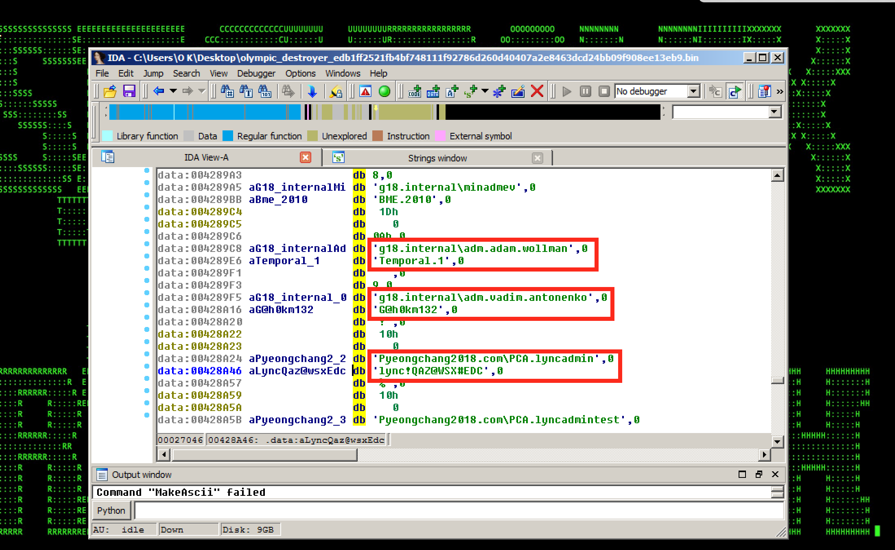Open dropdown arrow next to back arrow
The height and width of the screenshot is (550, 895).
[x=173, y=92]
